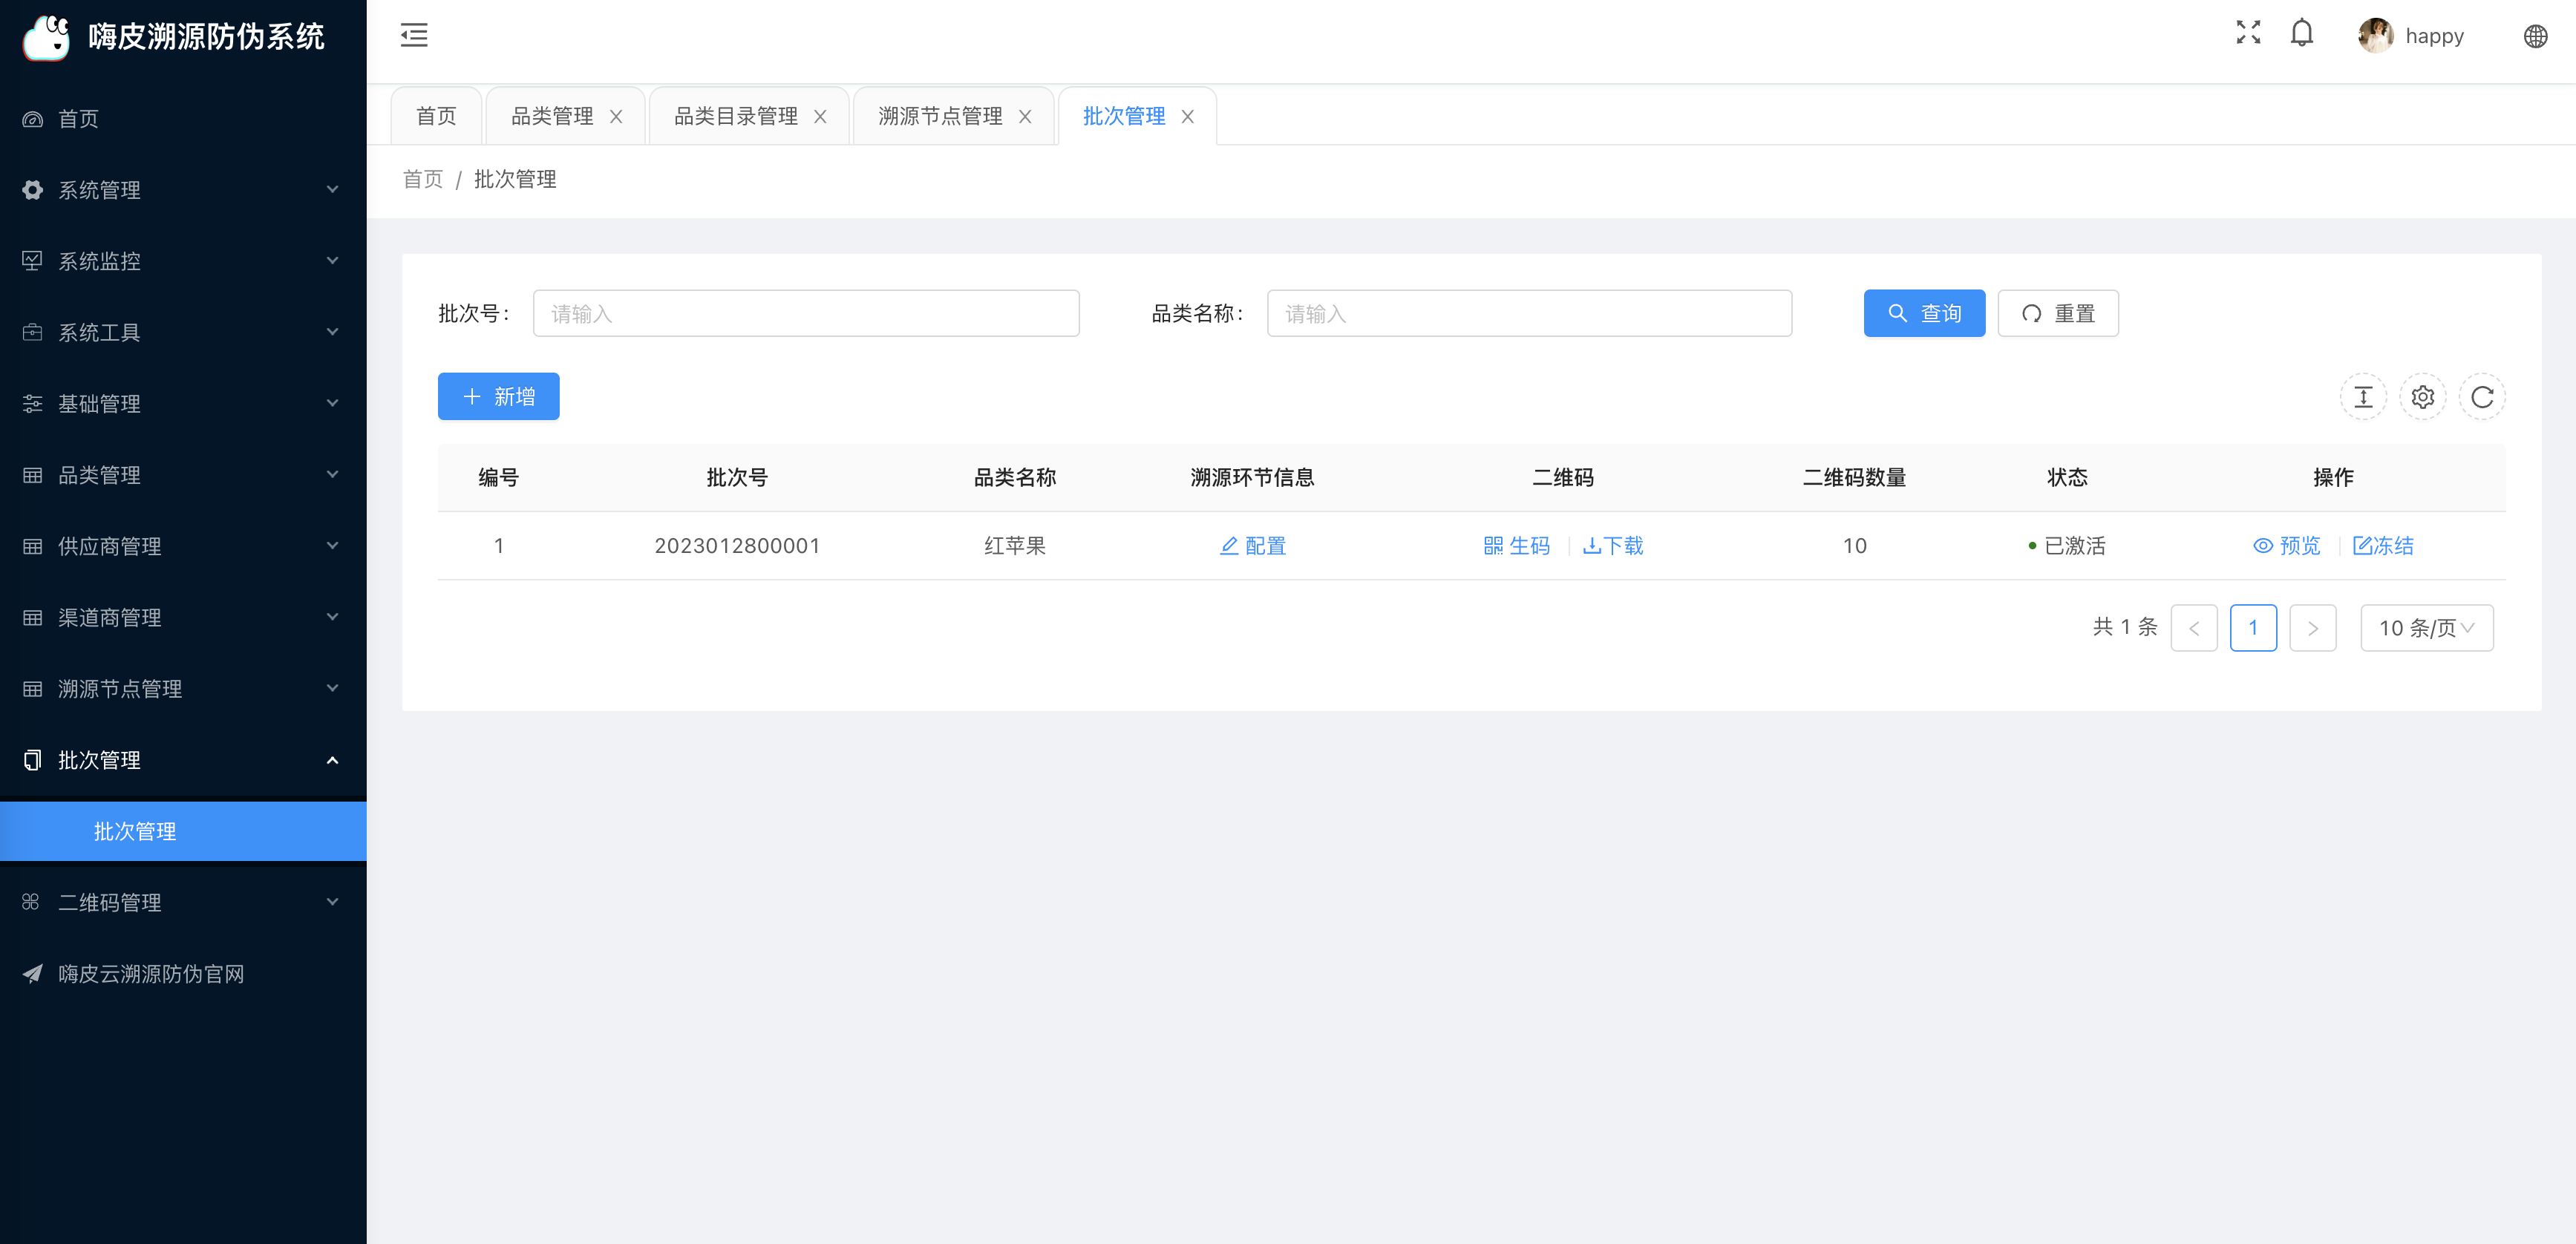This screenshot has width=2576, height=1244.
Task: Click 生码 QR code generation link
Action: [1517, 546]
